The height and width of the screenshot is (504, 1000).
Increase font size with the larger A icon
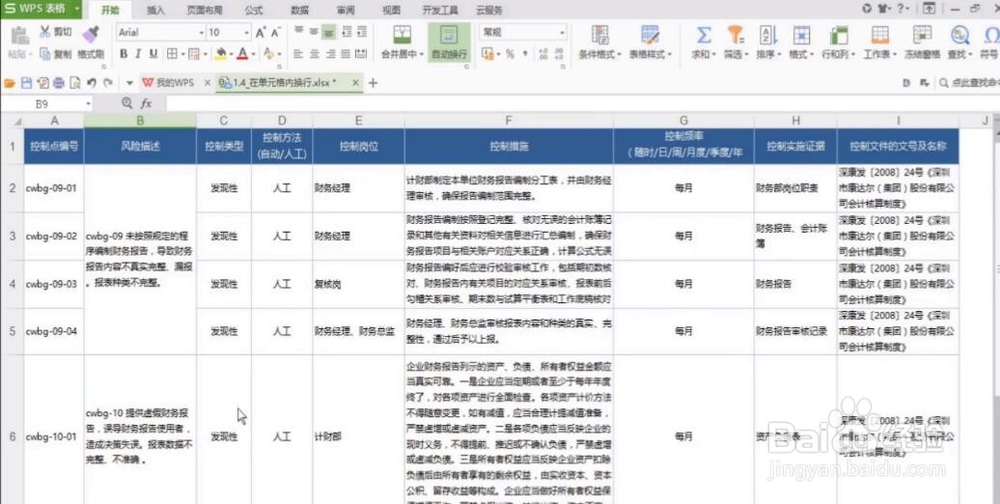[260, 33]
